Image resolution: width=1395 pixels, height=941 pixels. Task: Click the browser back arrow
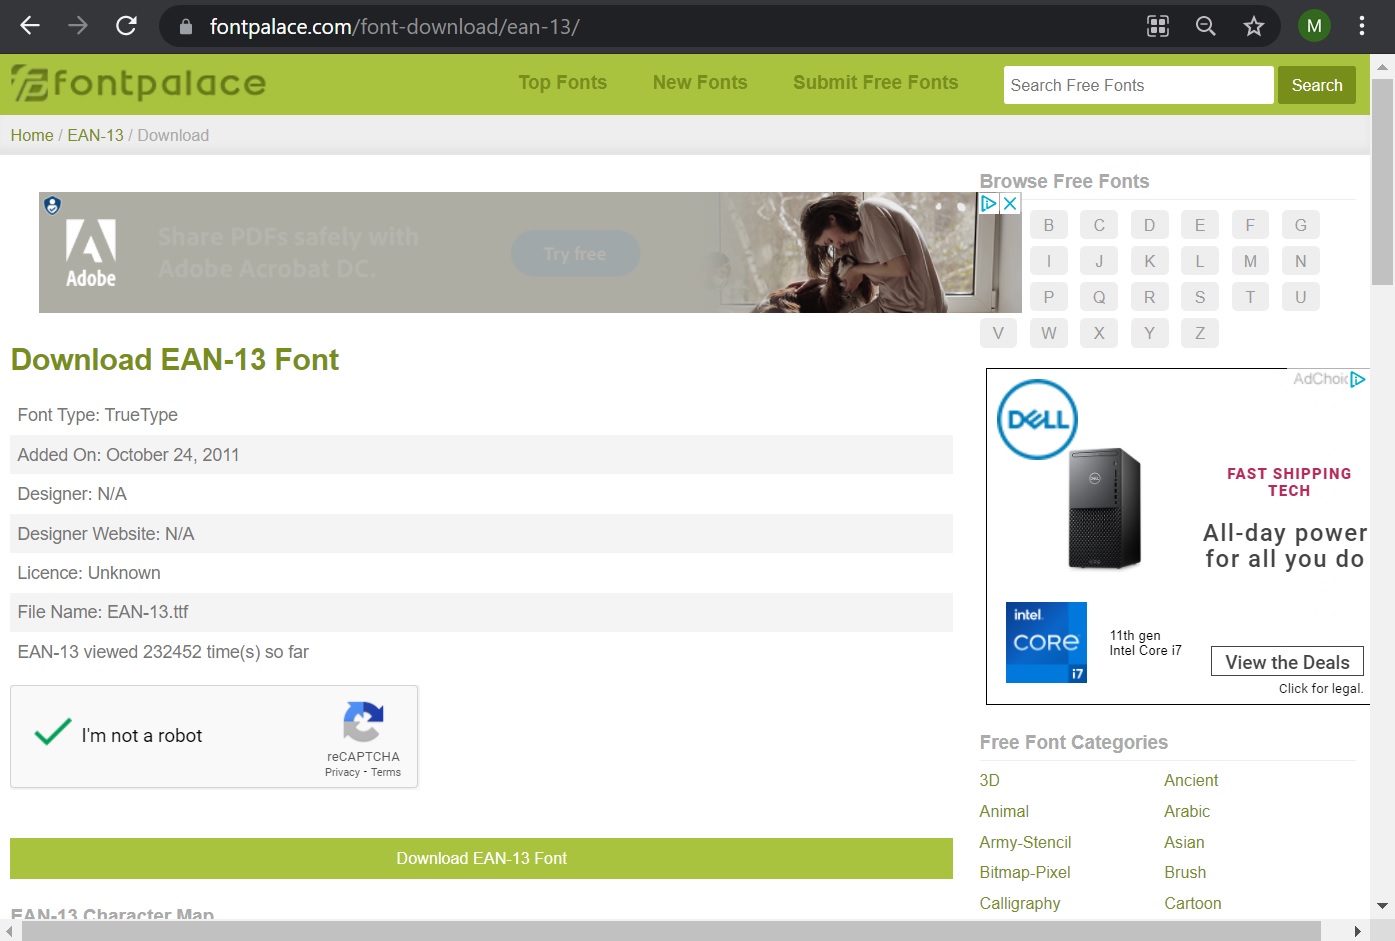pos(29,26)
